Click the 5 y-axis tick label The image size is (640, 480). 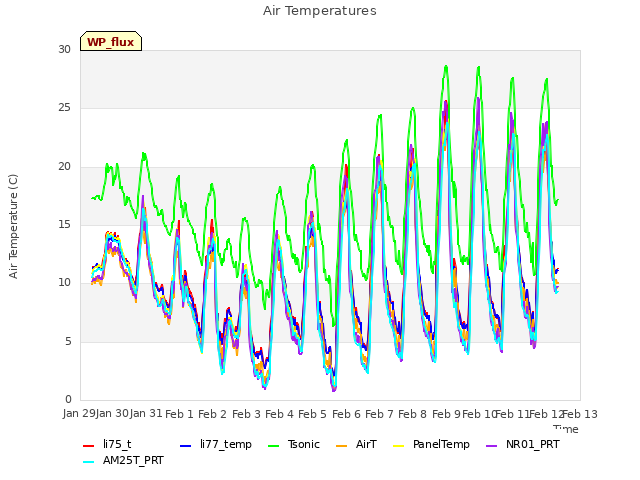(x=68, y=341)
